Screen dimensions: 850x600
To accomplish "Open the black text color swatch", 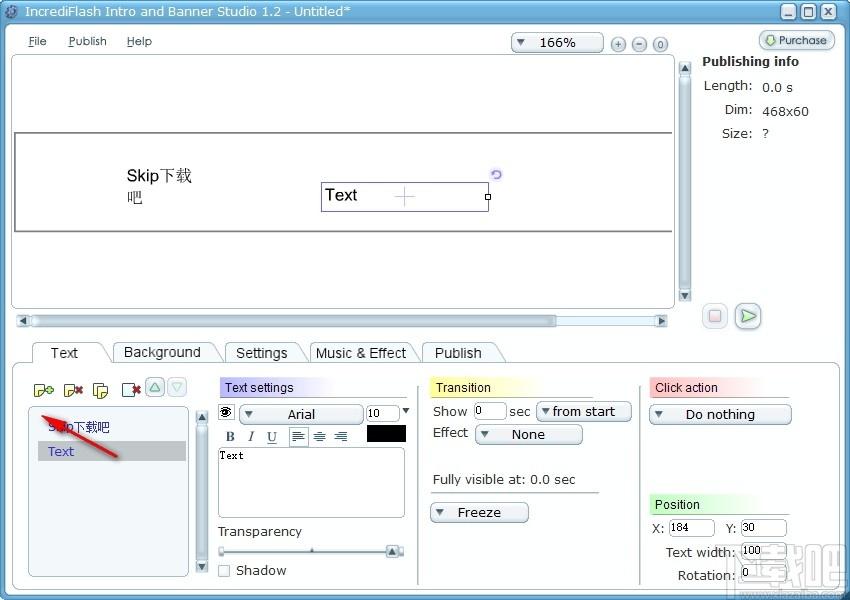I will click(x=386, y=434).
